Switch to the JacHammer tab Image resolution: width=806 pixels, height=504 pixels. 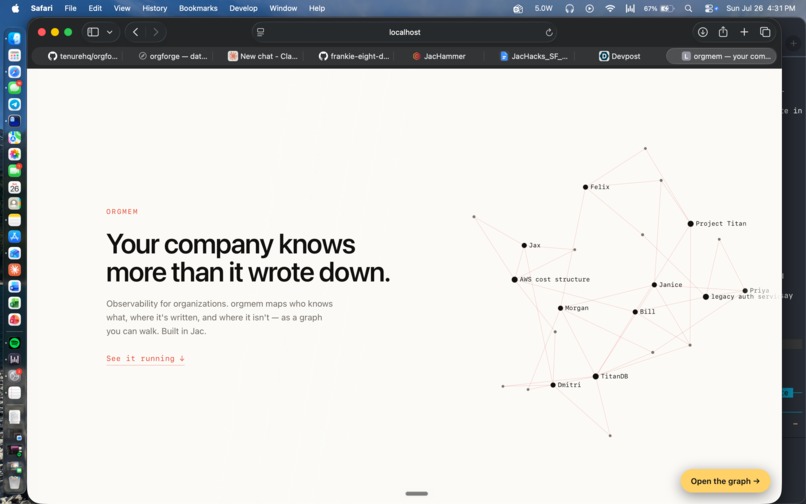point(439,56)
